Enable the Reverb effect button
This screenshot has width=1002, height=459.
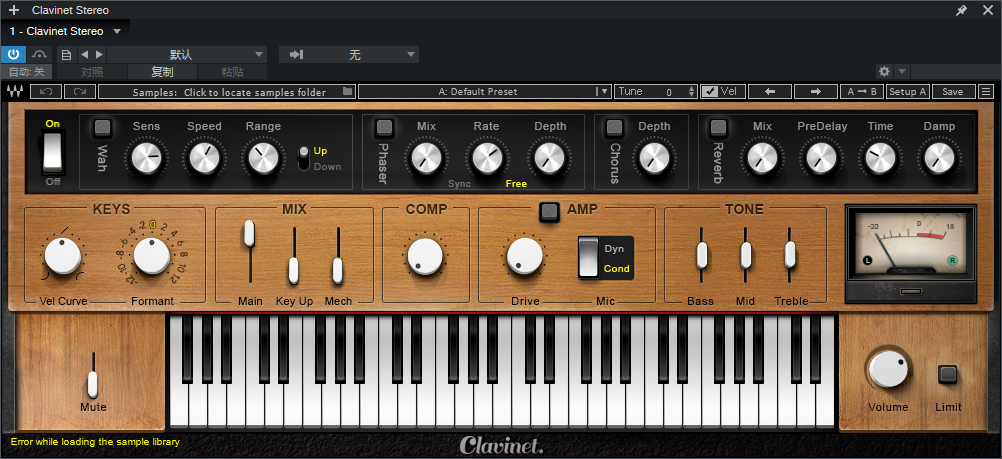click(718, 127)
